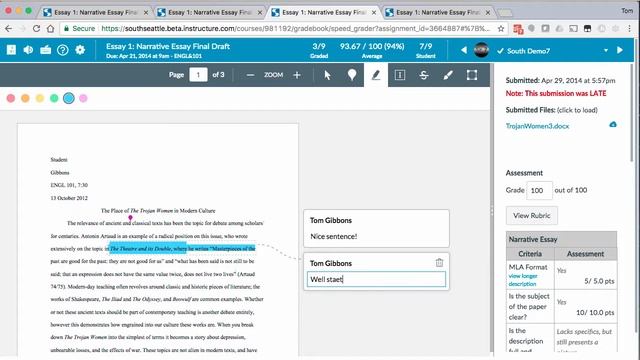The width and height of the screenshot is (640, 360).
Task: Choose the red highlight color
Action: tap(11, 98)
